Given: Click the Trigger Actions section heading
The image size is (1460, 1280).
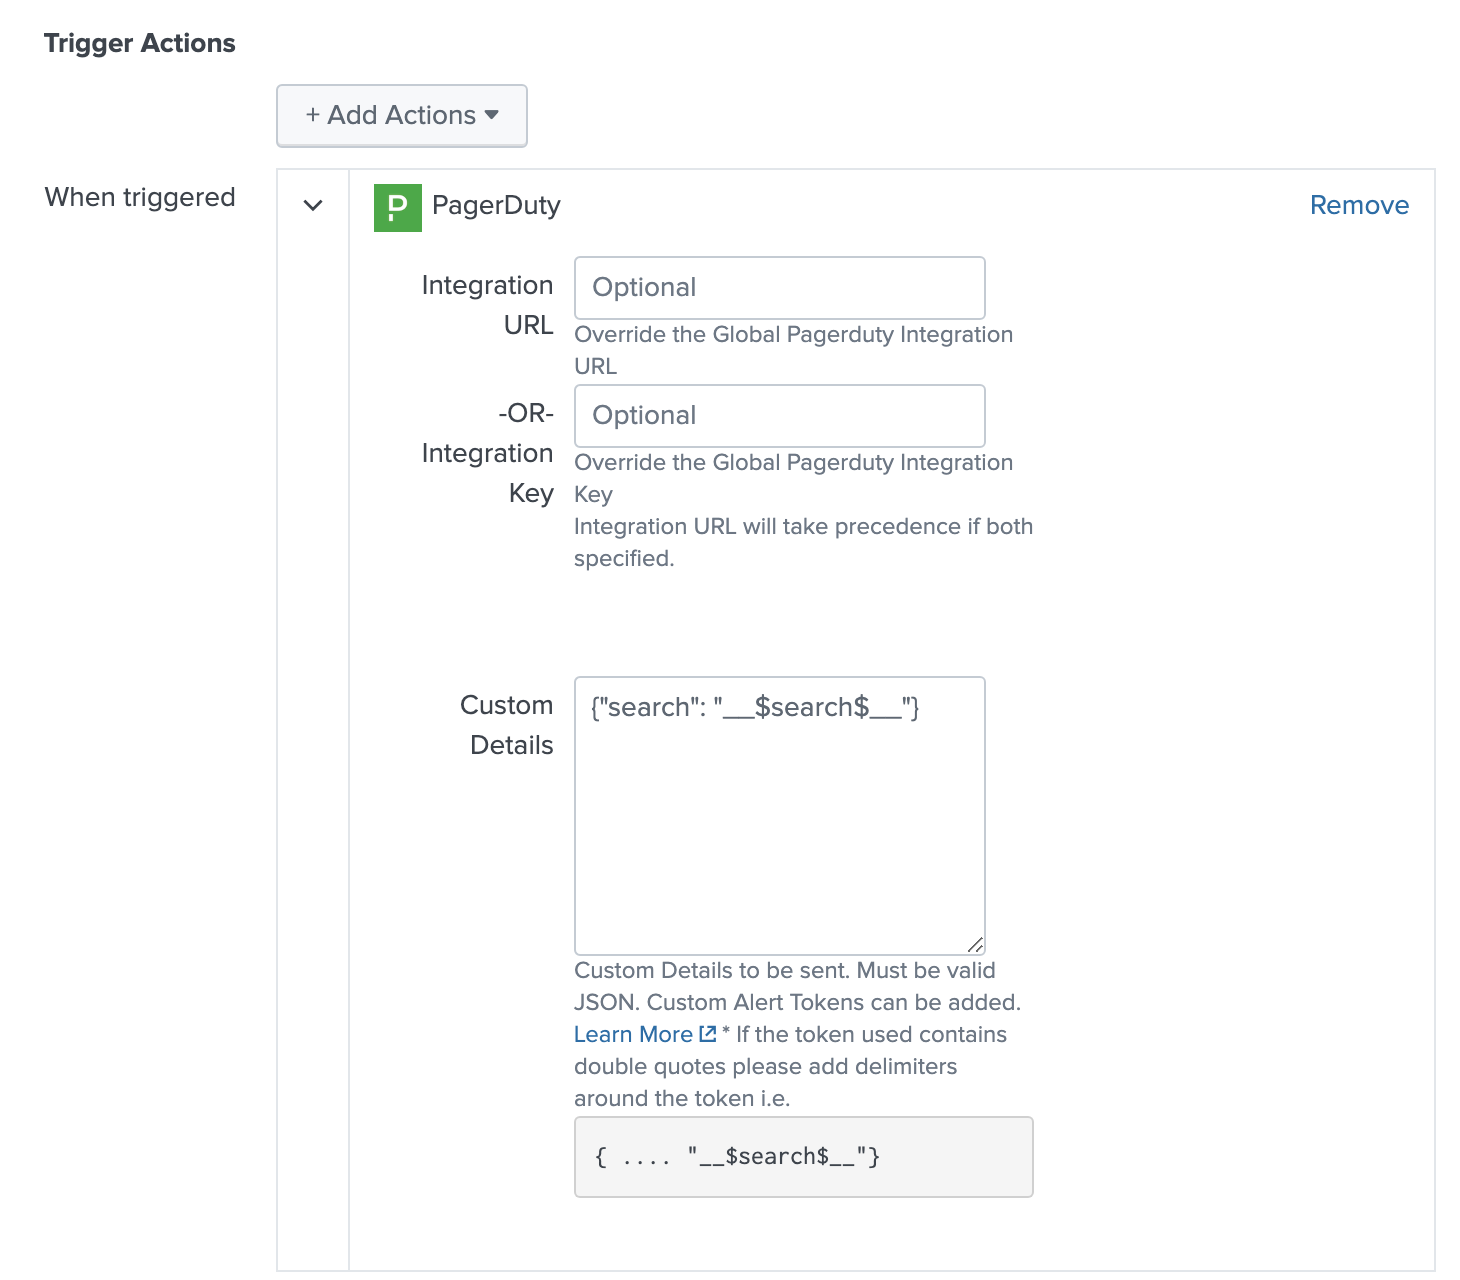Looking at the screenshot, I should tap(140, 43).
